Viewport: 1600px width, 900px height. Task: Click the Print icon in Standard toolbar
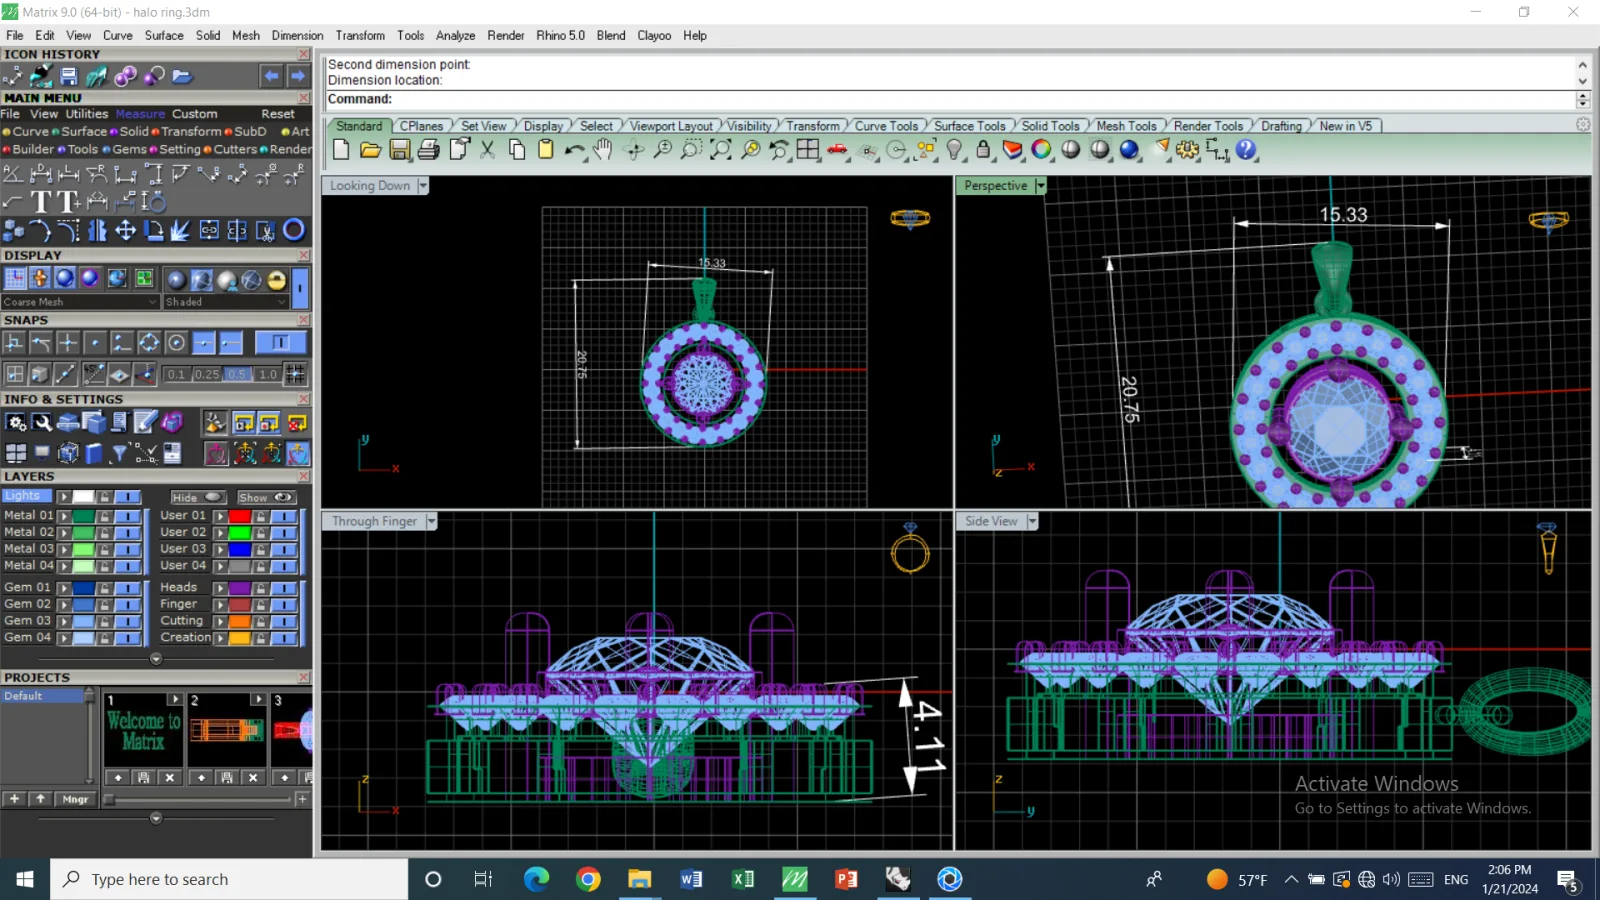coord(429,150)
